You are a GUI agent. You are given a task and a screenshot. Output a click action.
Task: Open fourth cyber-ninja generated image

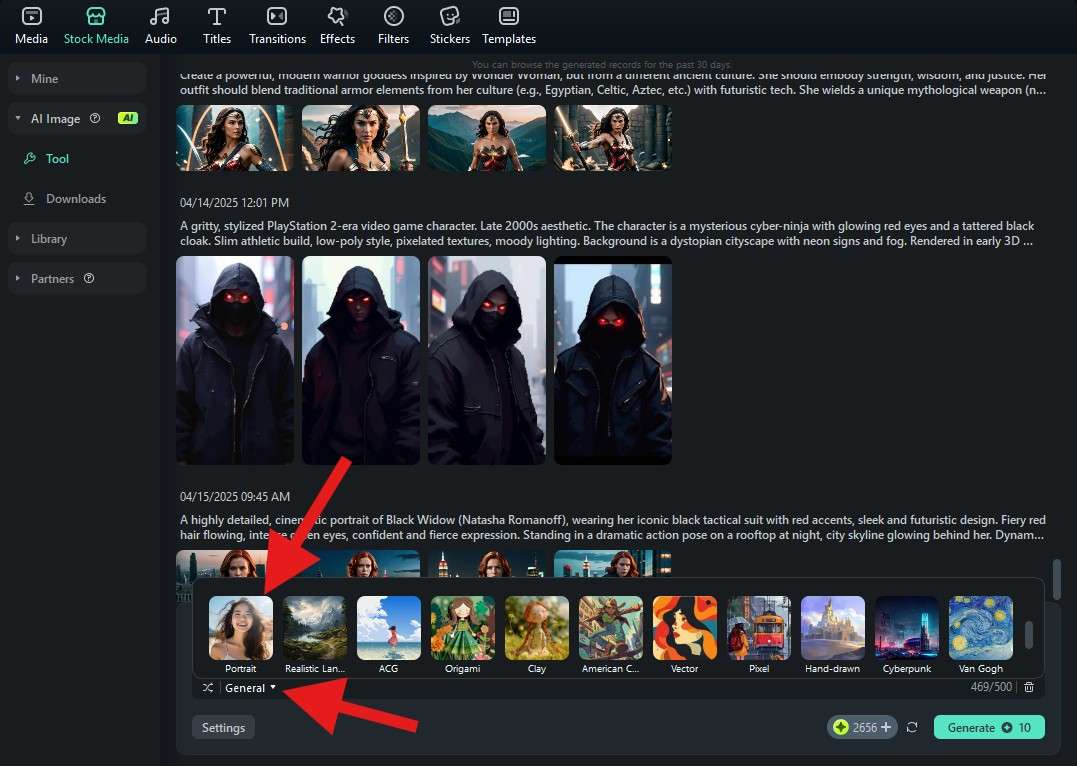pos(613,361)
